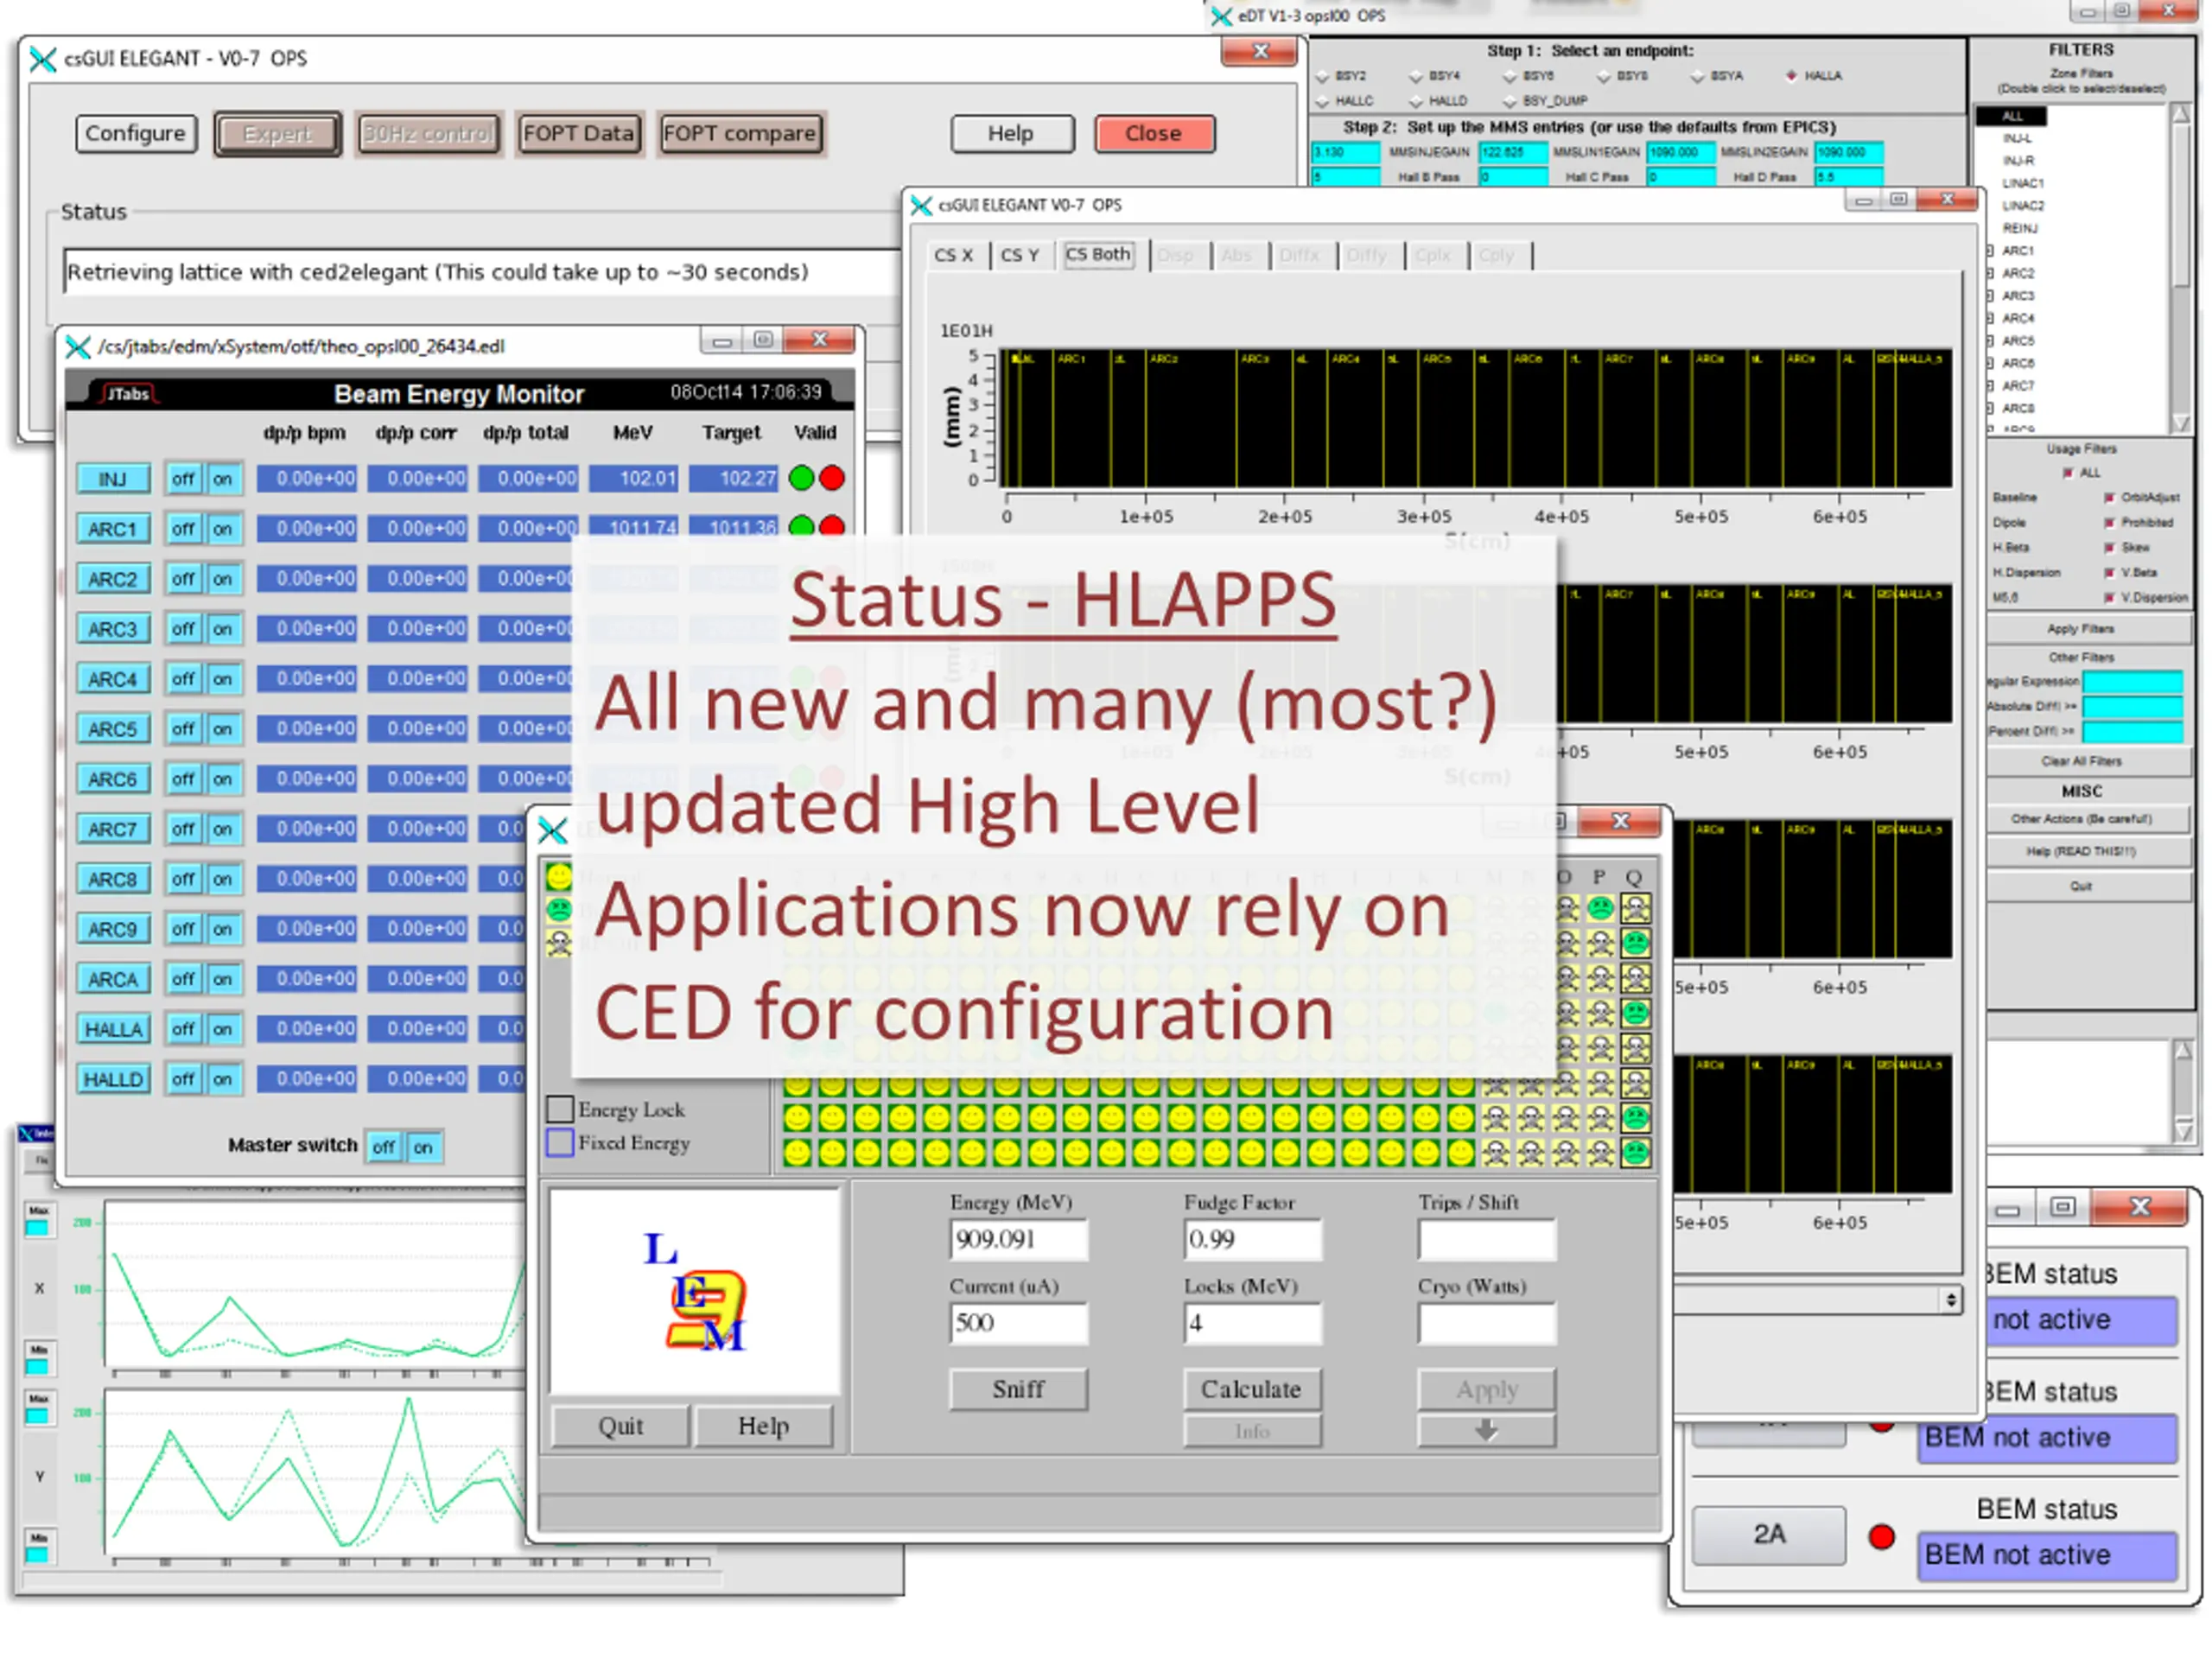
Task: Toggle the ALL usage filter checkbox
Action: [x=2068, y=473]
